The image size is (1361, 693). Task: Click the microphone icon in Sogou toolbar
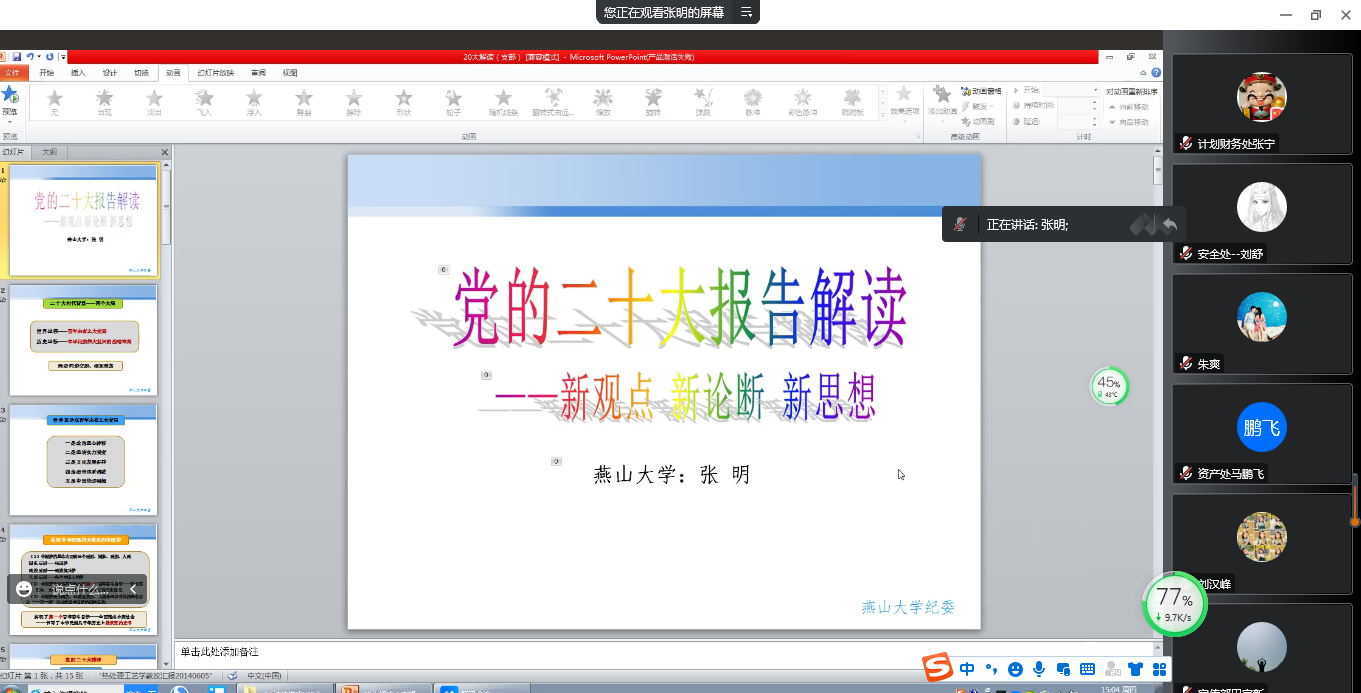[x=1040, y=669]
